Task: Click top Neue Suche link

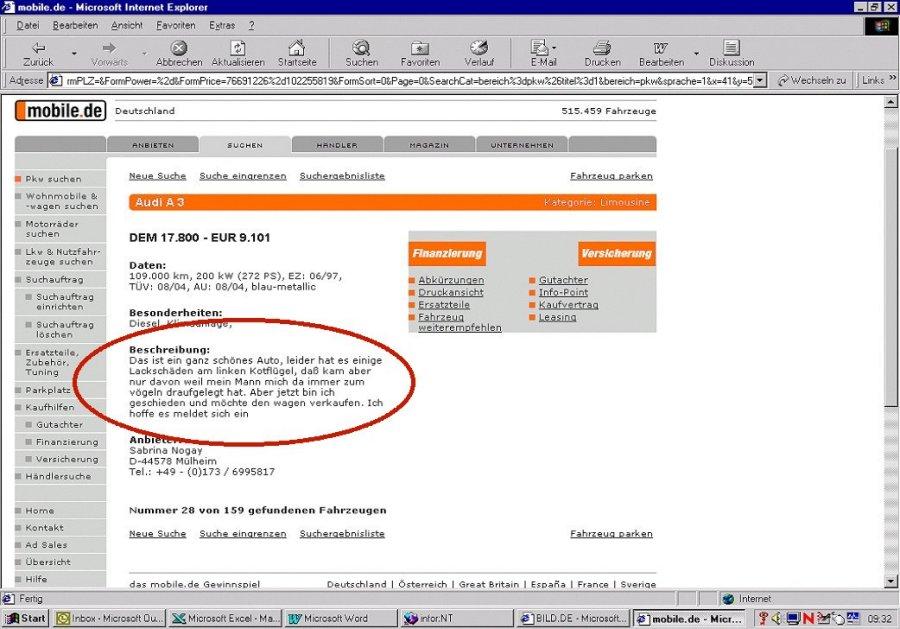Action: [x=157, y=176]
